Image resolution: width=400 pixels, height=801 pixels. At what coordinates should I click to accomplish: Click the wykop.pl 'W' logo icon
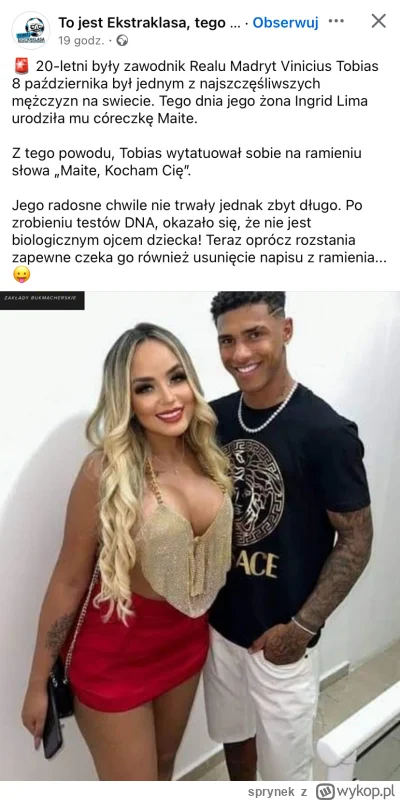[324, 791]
